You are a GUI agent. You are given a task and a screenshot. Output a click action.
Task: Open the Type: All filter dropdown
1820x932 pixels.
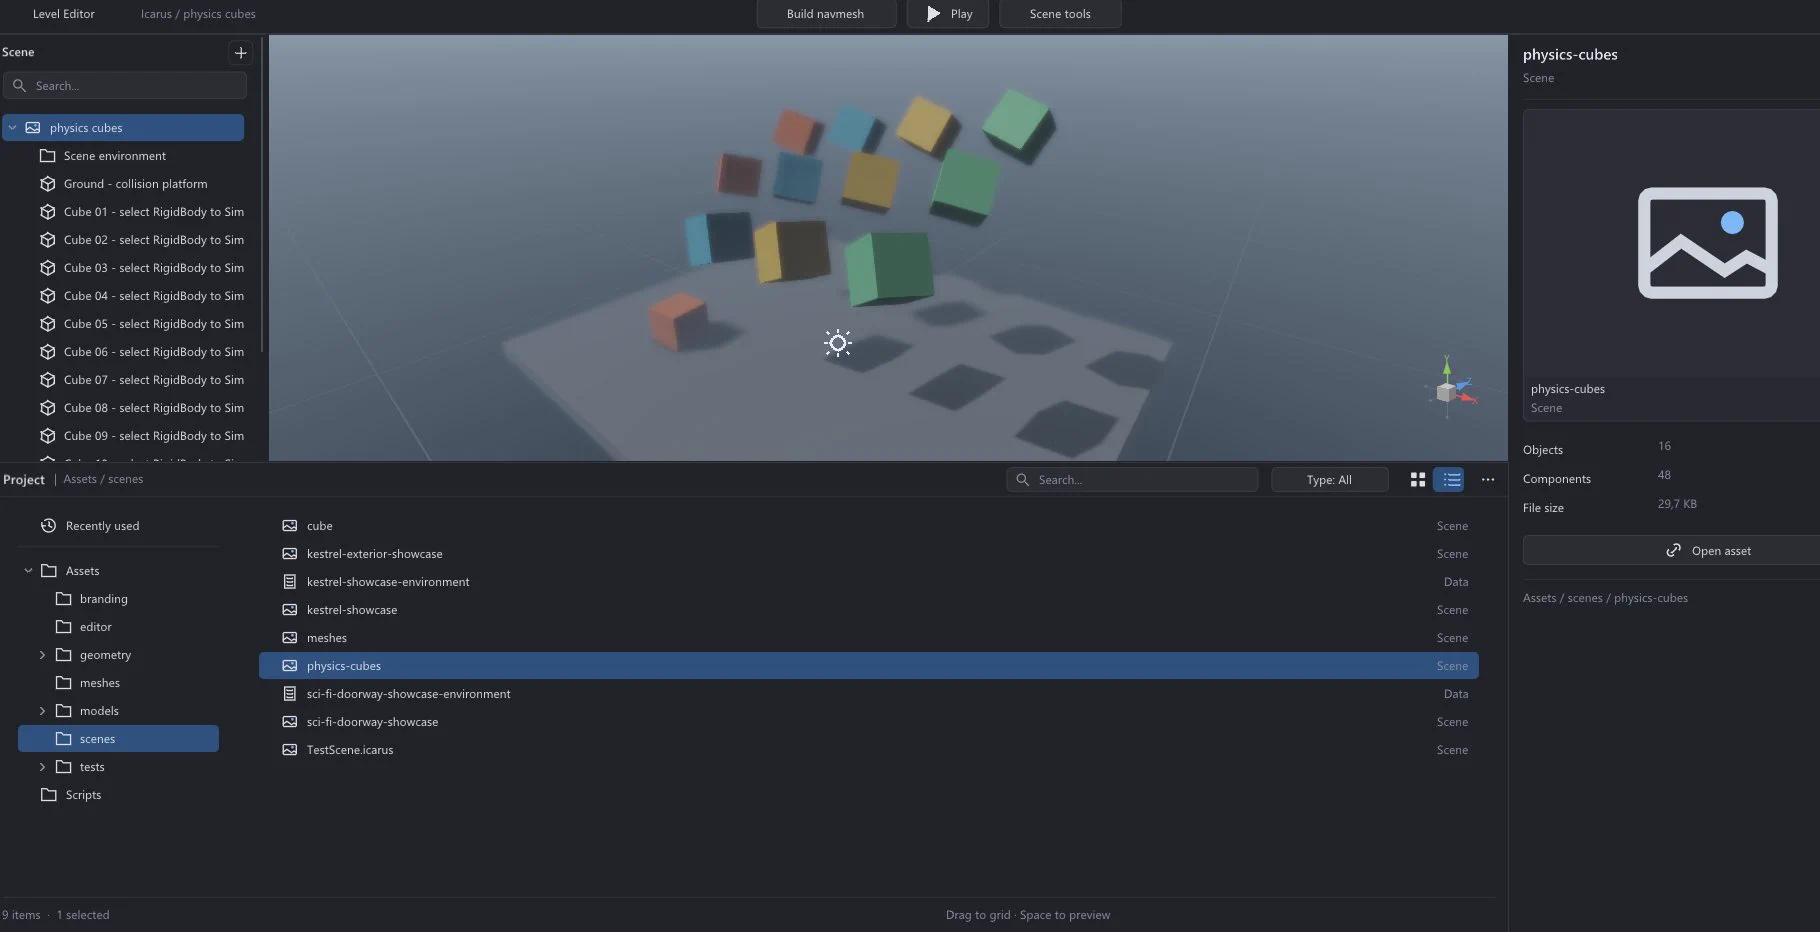pyautogui.click(x=1329, y=480)
